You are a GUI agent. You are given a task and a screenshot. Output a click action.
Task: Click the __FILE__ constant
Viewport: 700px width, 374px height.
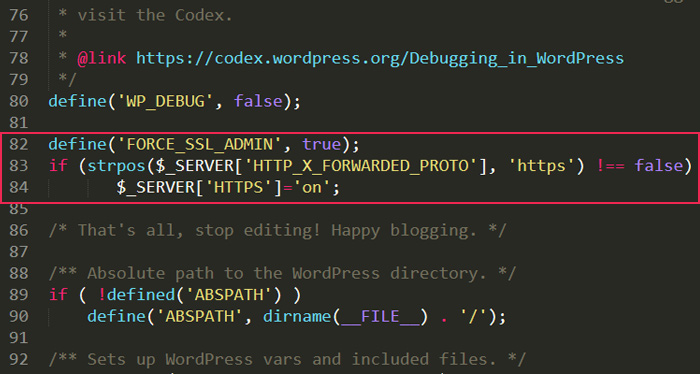(380, 317)
